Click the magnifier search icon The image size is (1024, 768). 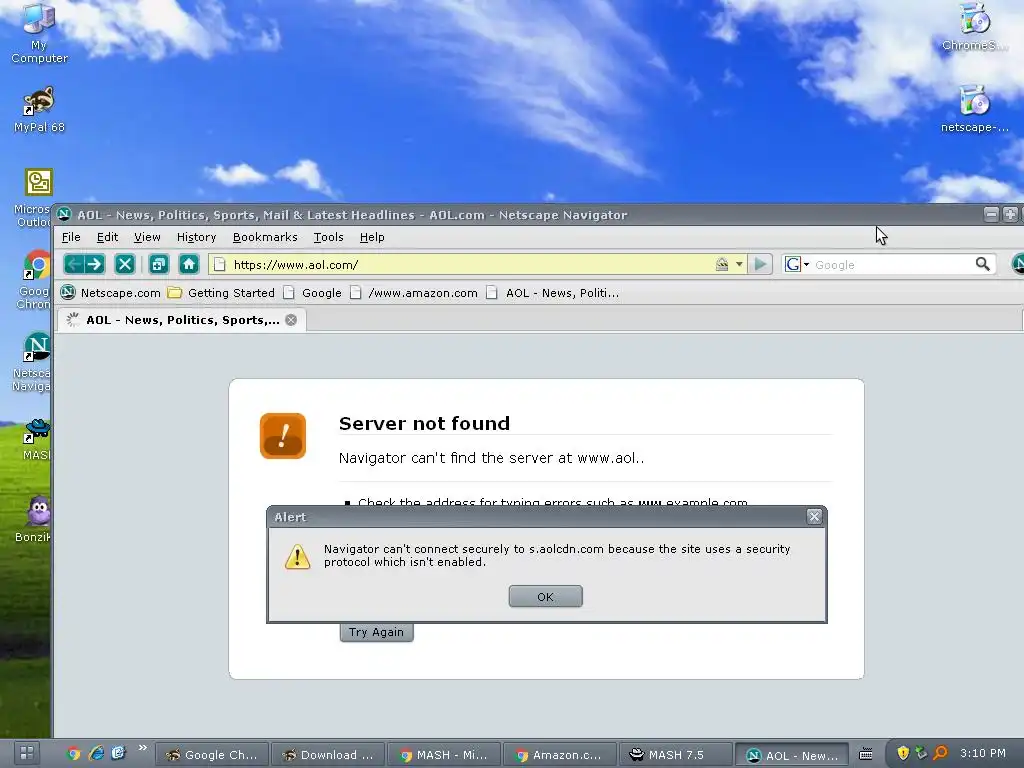click(x=982, y=264)
